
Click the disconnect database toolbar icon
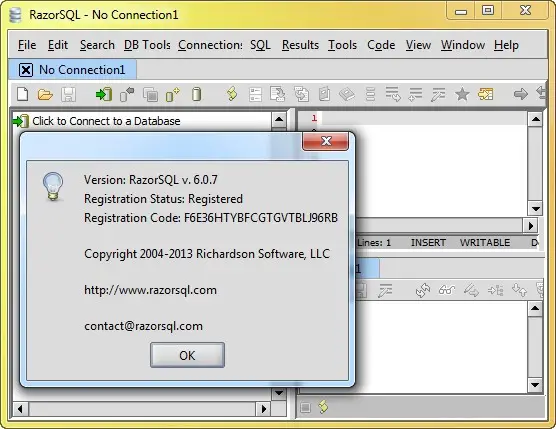127,94
